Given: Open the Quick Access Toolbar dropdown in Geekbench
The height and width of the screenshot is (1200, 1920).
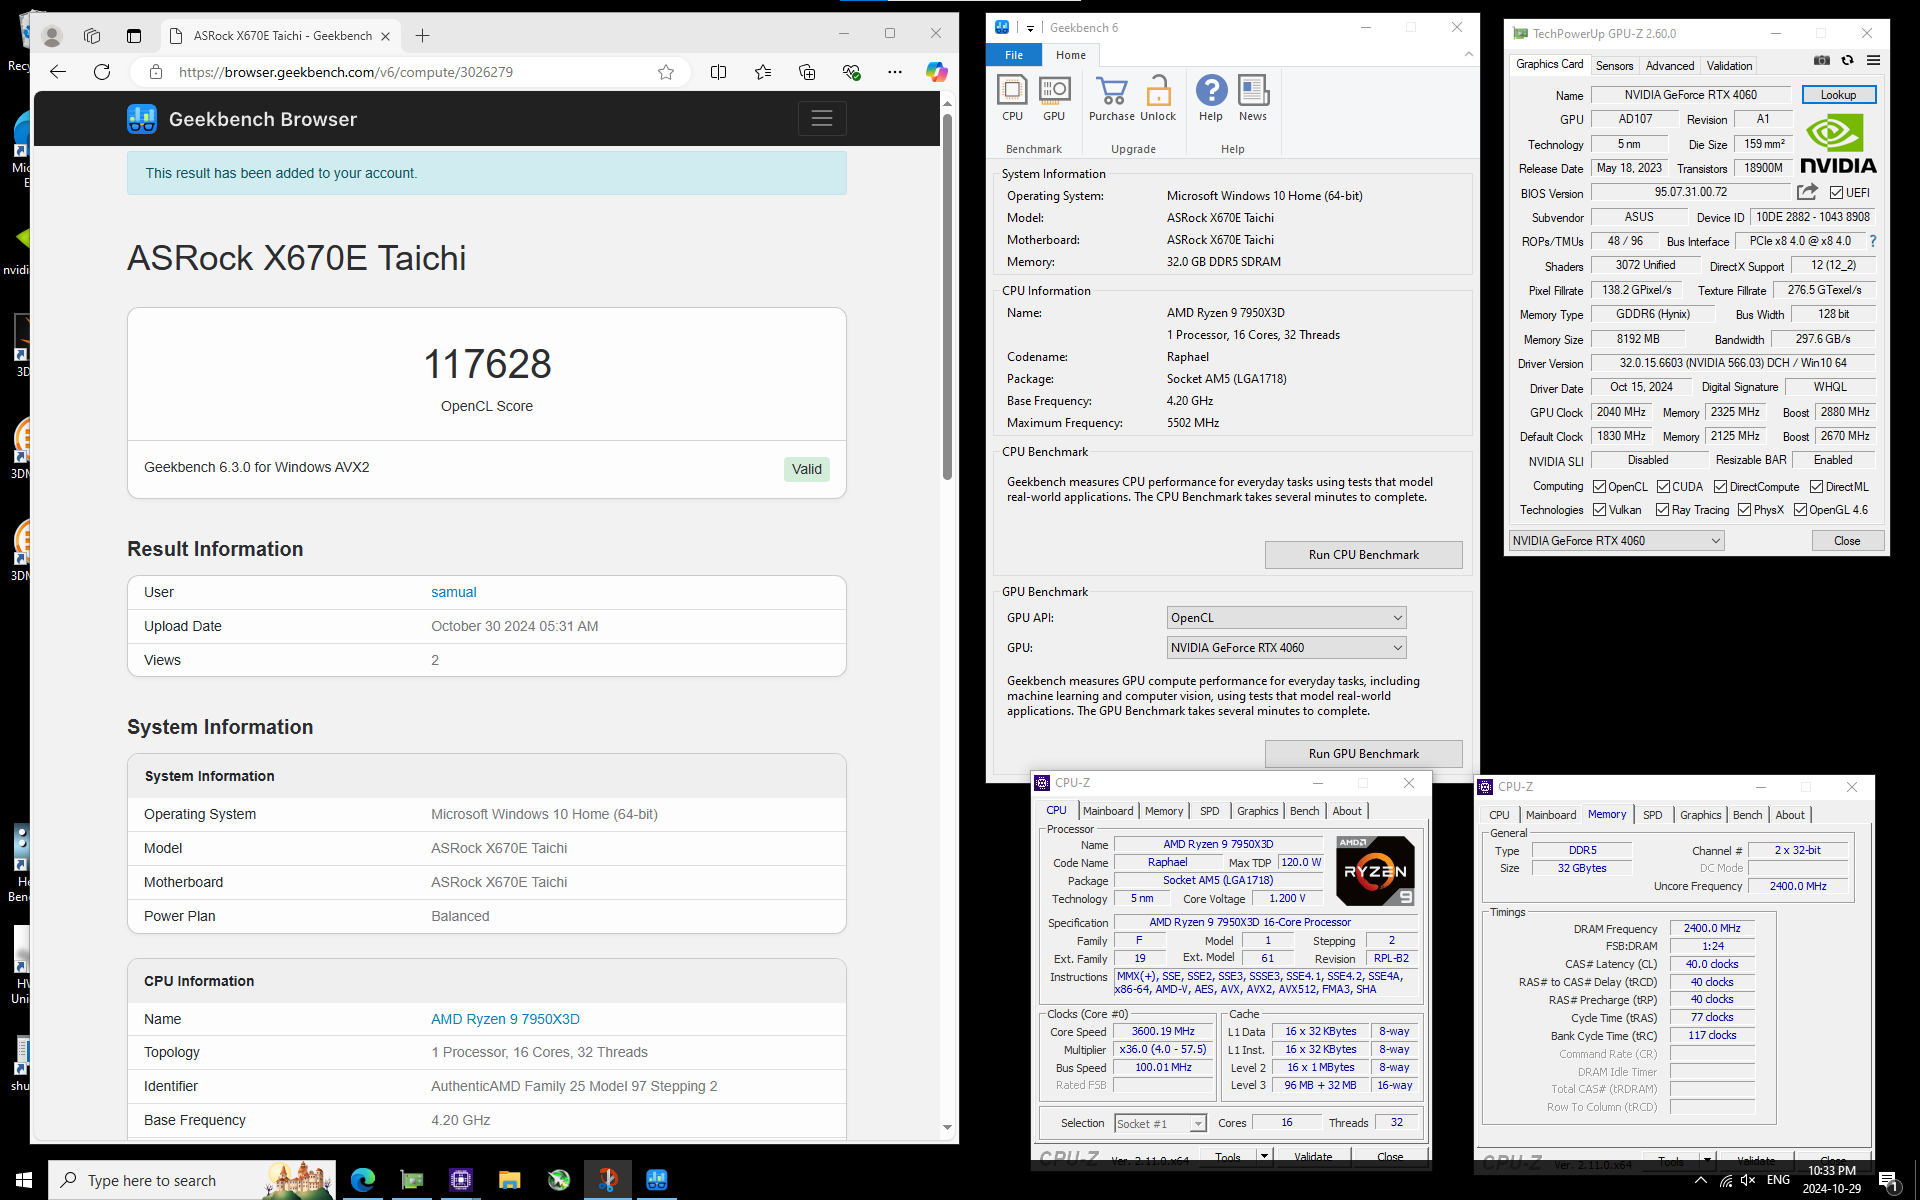Looking at the screenshot, I should 1030,28.
